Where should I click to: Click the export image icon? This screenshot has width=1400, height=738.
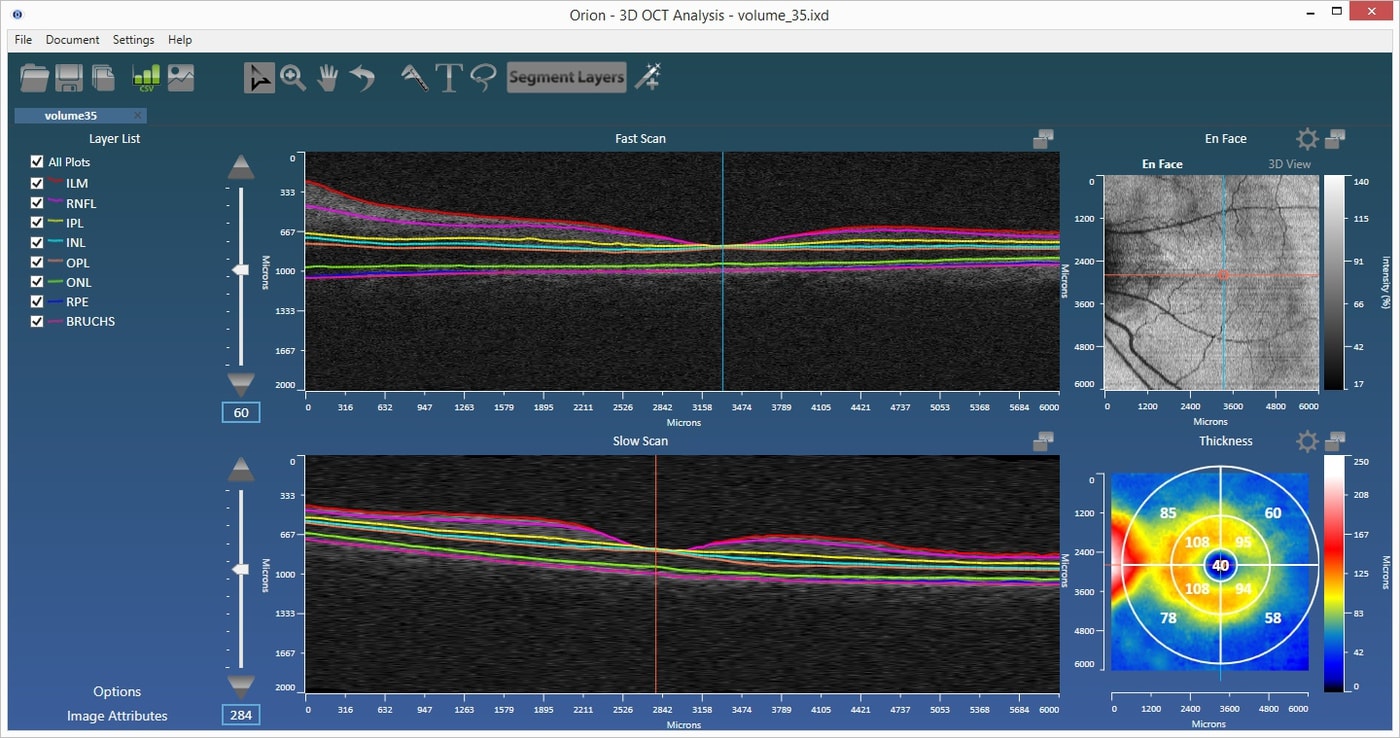pos(181,77)
